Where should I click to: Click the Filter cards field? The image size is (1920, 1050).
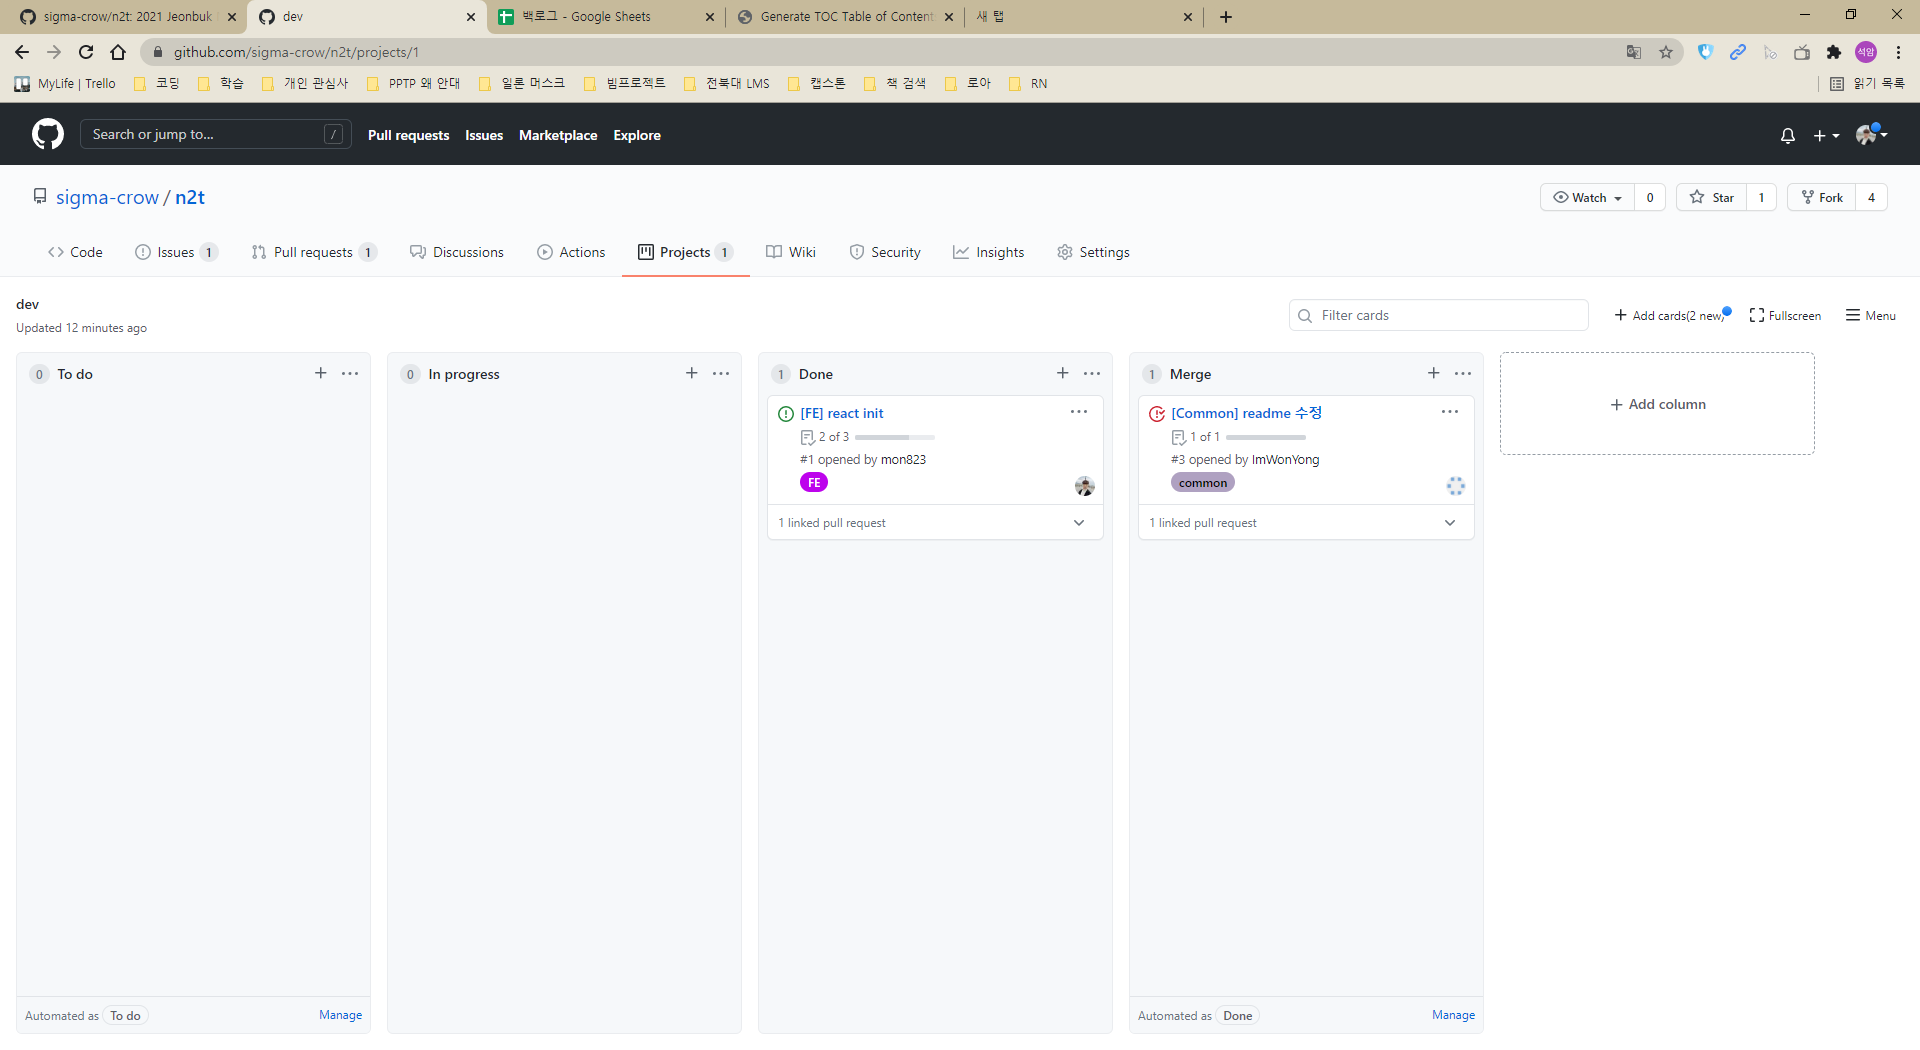[1439, 315]
